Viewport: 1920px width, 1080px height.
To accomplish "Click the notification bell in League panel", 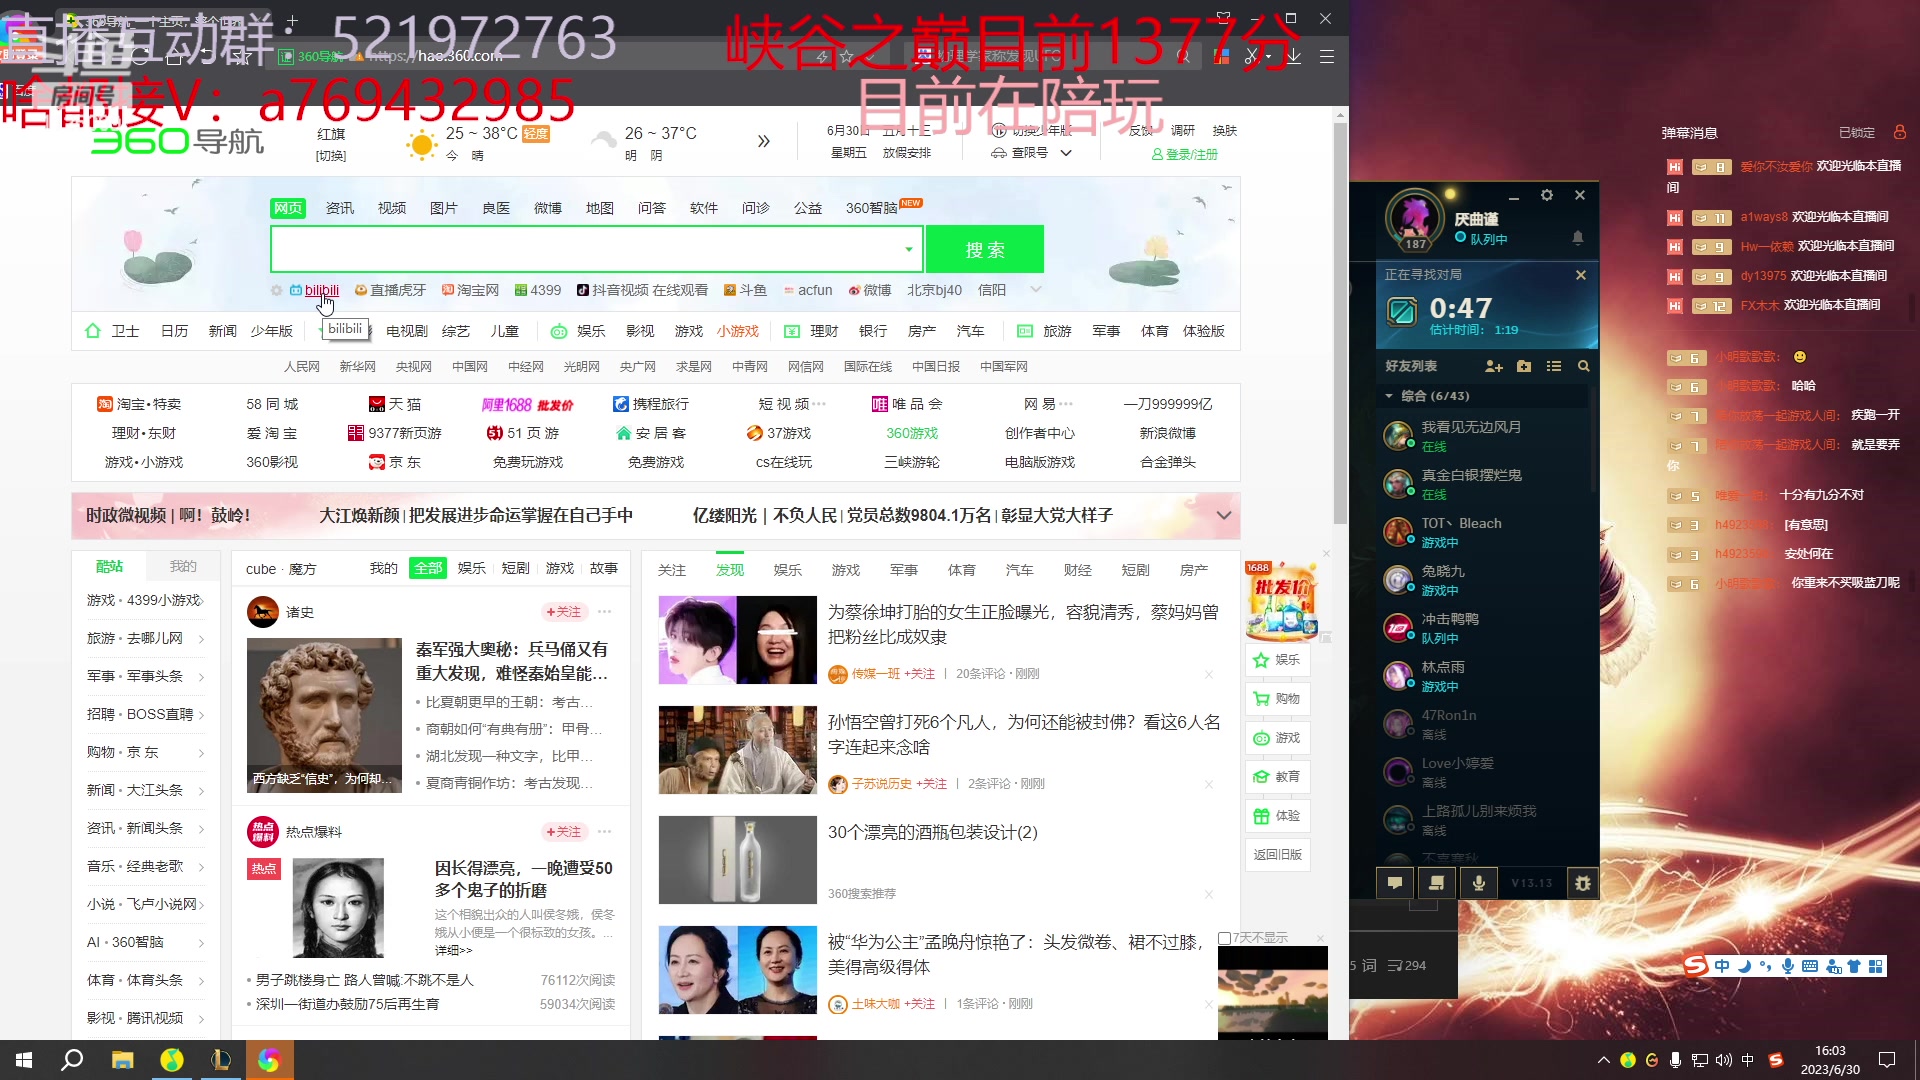I will point(1578,238).
